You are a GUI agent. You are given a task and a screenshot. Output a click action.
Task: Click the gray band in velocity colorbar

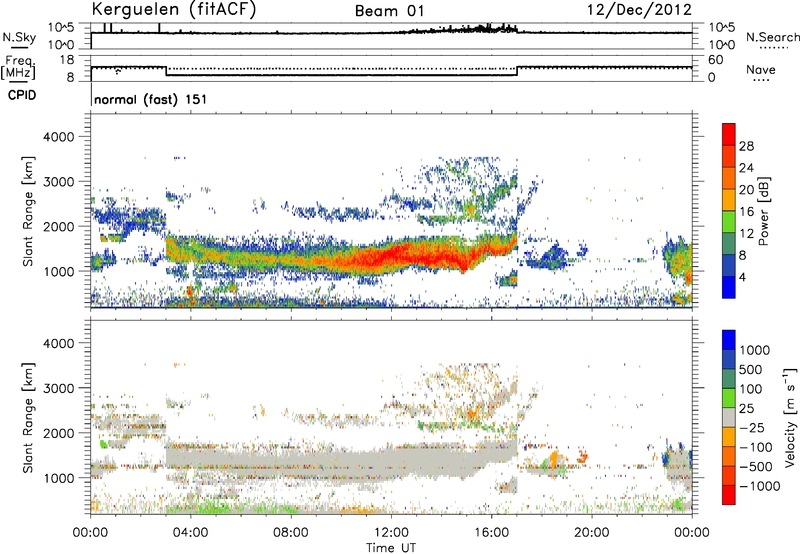[729, 417]
